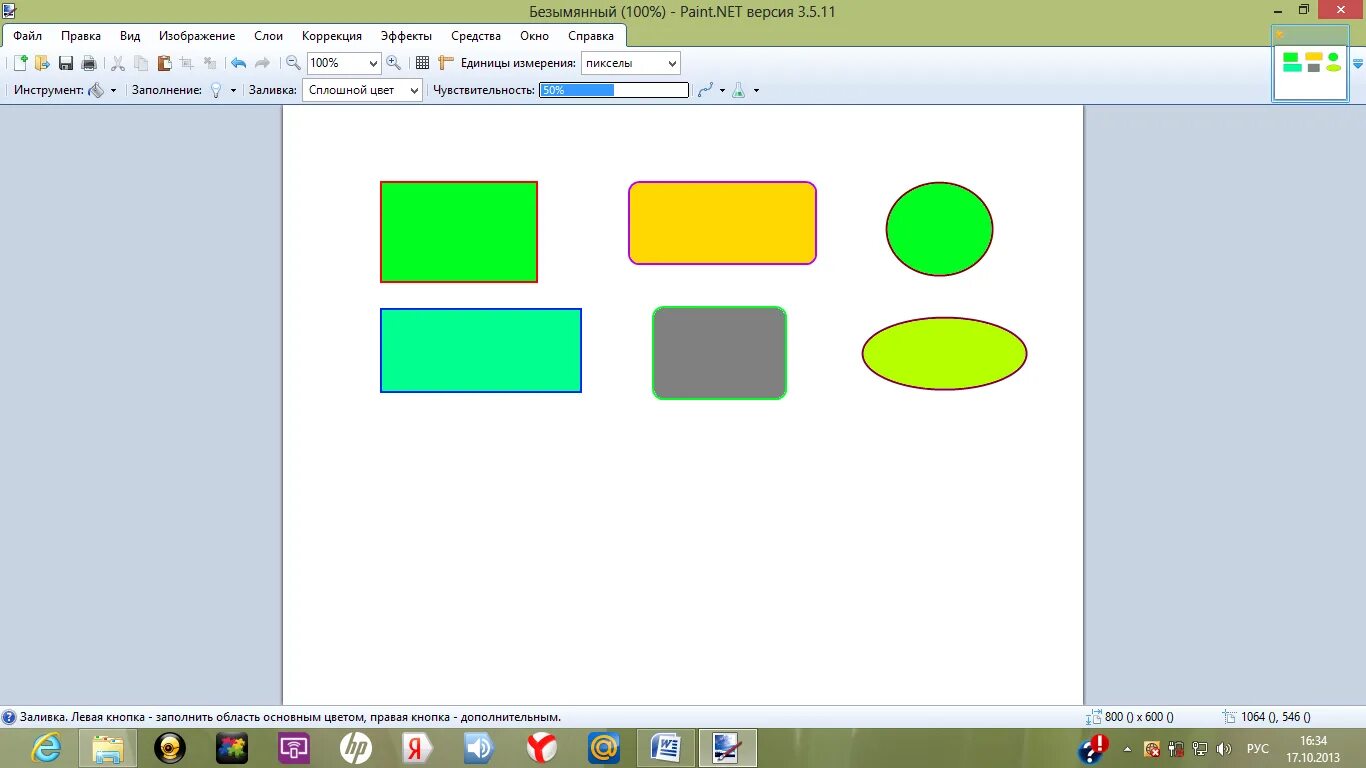Screen dimensions: 1366x768
Task: Open the Правка menu
Action: 81,36
